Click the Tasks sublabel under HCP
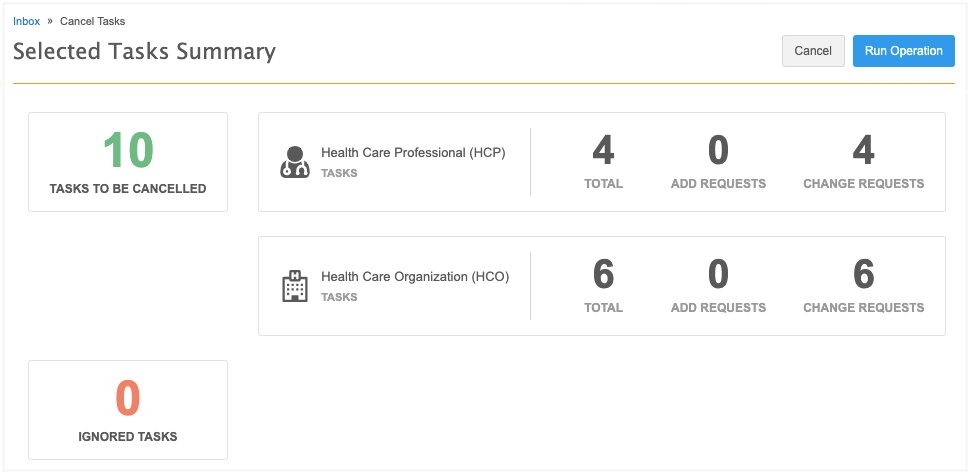The width and height of the screenshot is (970, 474). (339, 173)
